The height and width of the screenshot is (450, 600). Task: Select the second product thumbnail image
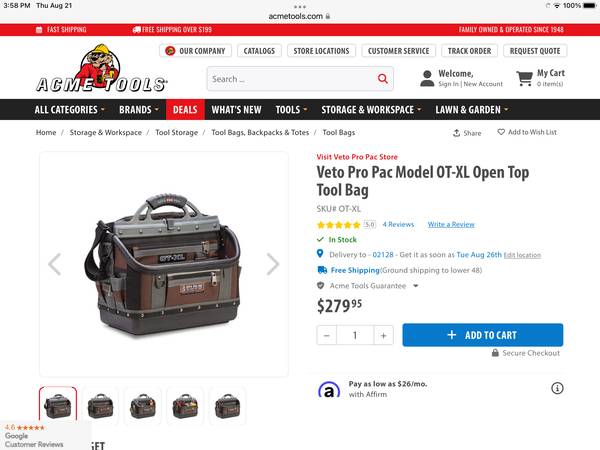click(x=100, y=406)
